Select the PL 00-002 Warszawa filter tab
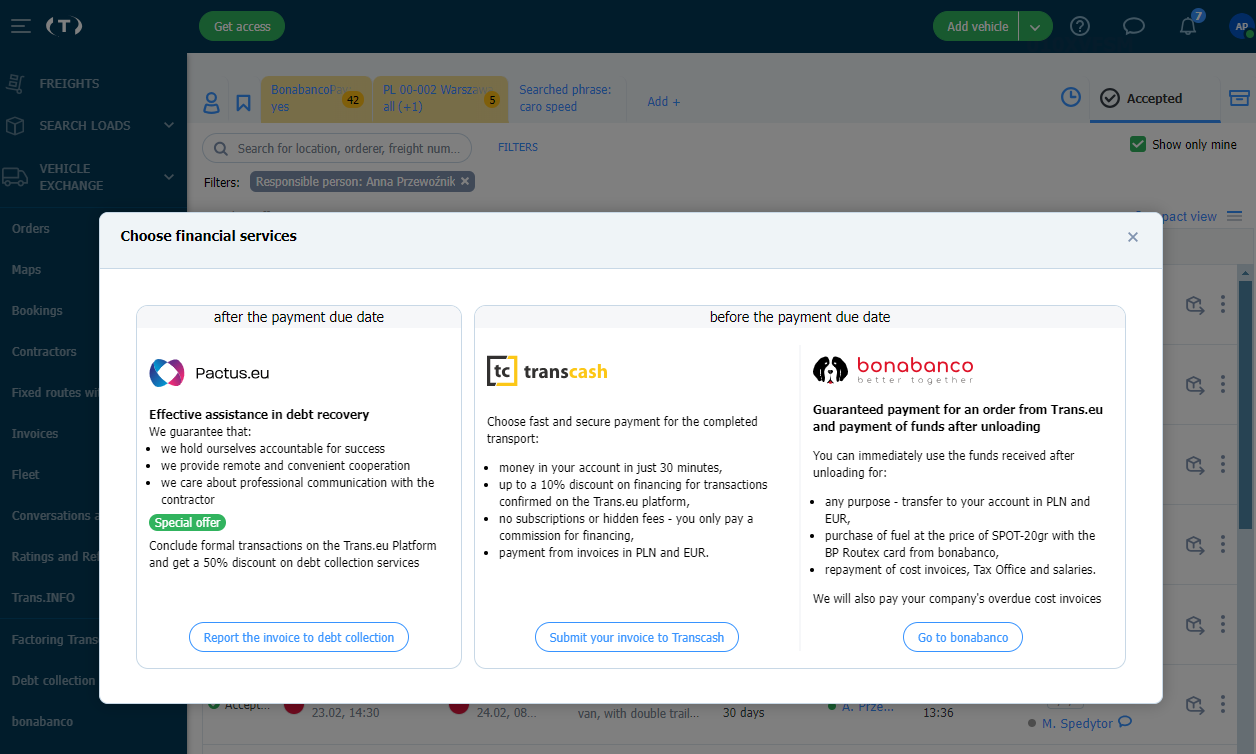The image size is (1256, 754). pos(441,98)
